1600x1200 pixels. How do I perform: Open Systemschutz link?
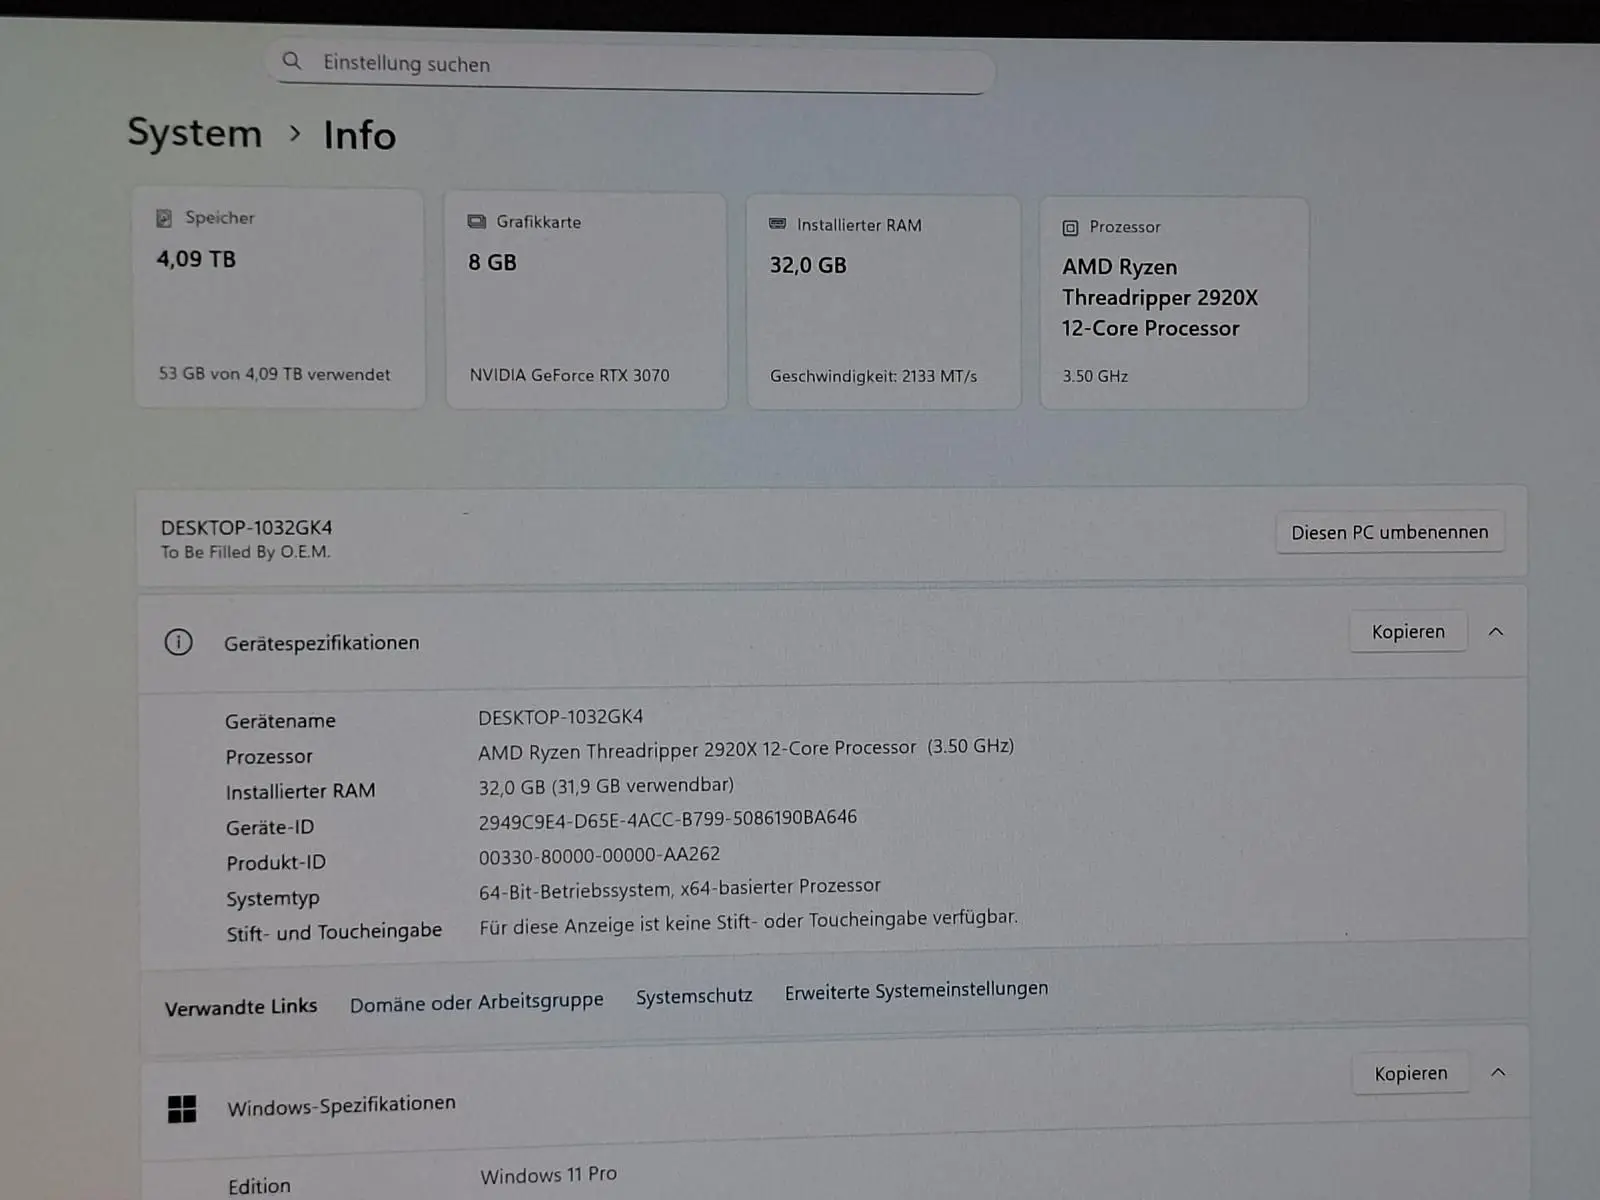click(694, 996)
